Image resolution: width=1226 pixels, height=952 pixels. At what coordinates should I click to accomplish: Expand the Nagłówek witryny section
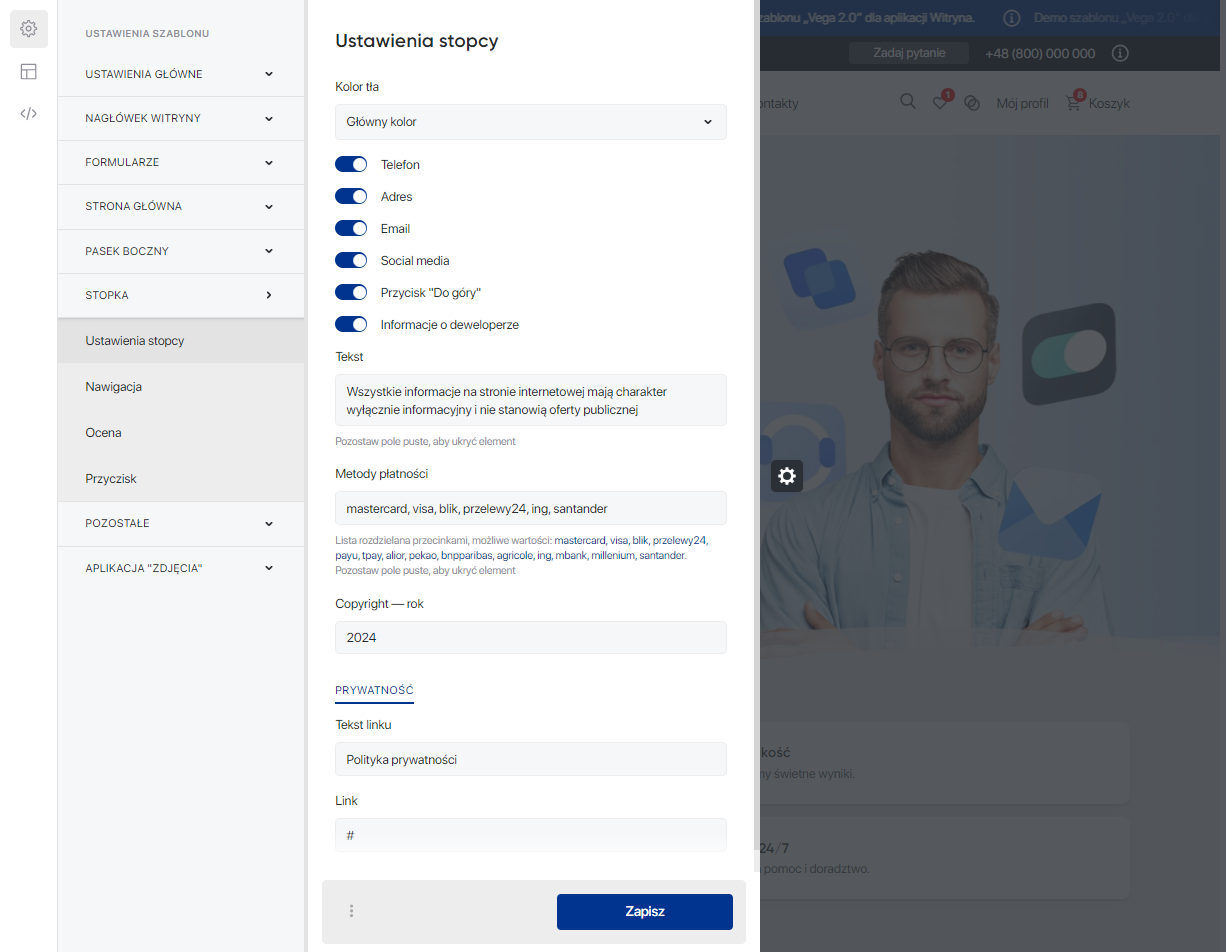click(180, 118)
